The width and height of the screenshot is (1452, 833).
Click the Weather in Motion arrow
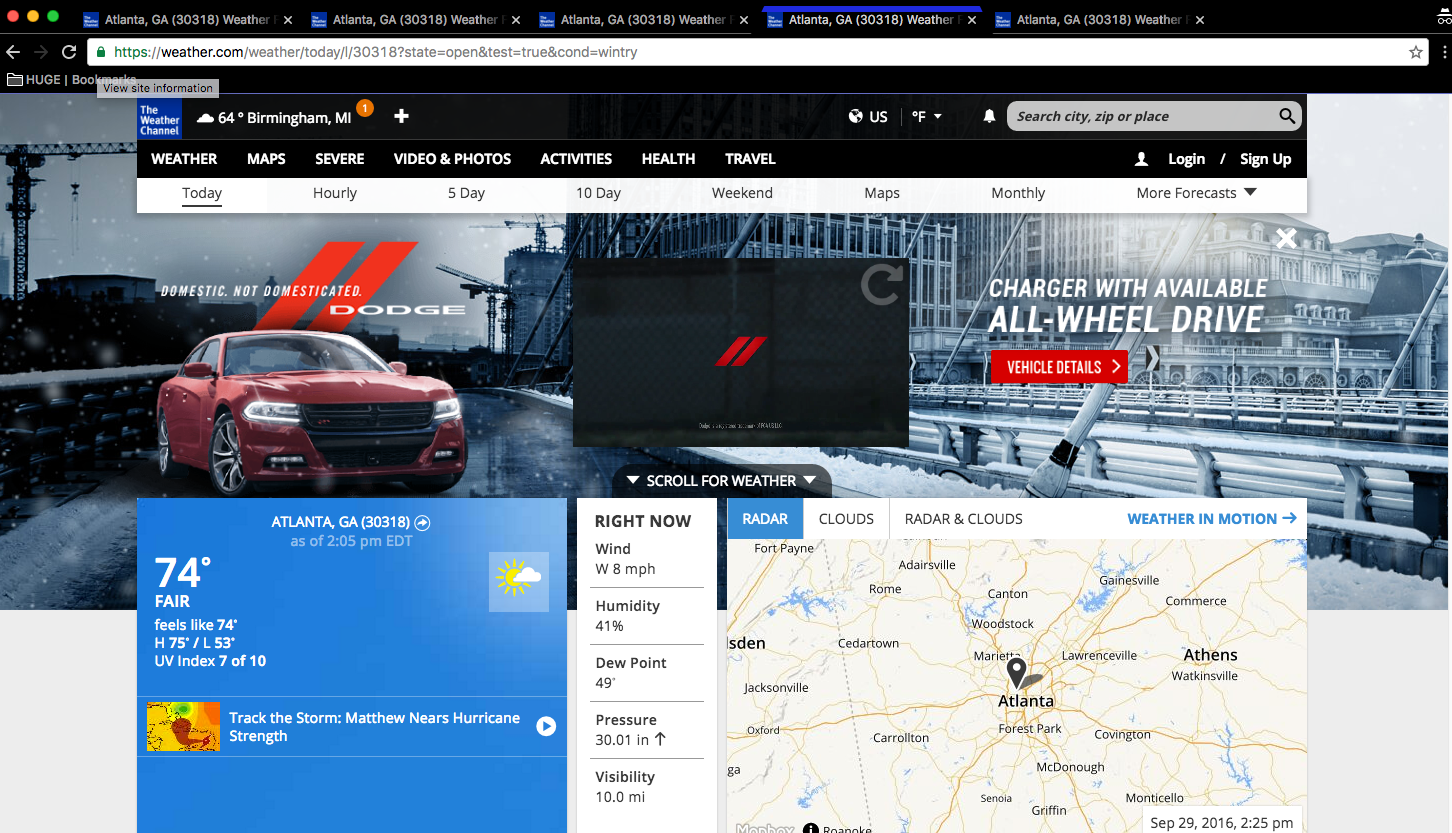1289,518
